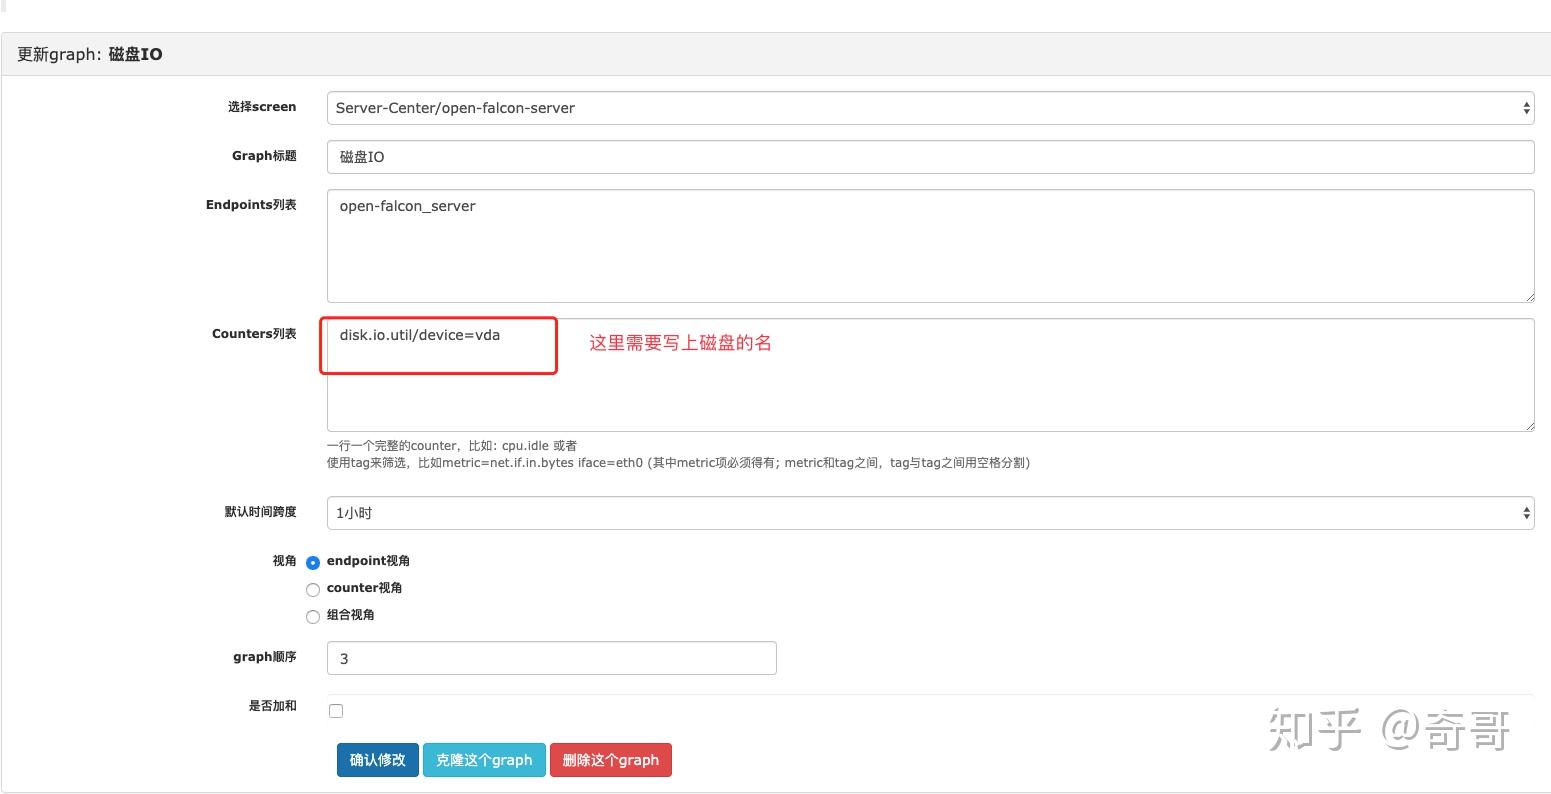Click the Endpoints textarea resize grip
This screenshot has width=1551, height=794.
pos(1530,298)
